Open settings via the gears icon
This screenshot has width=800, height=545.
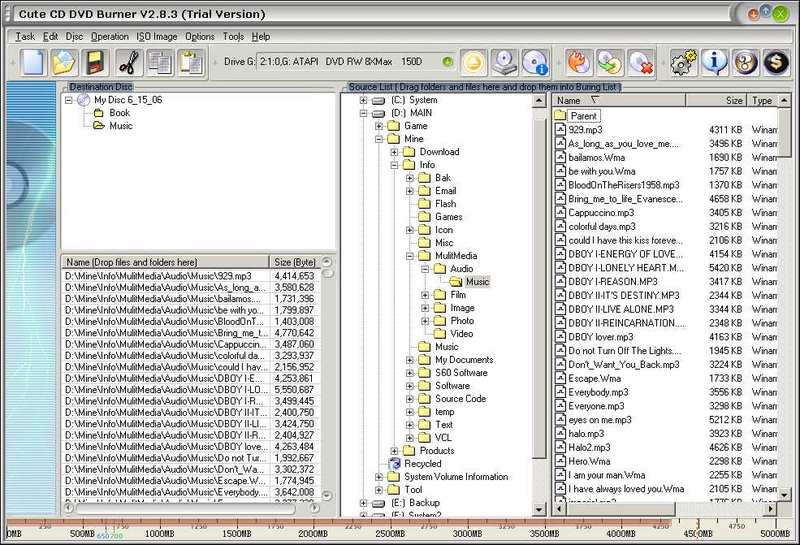[683, 63]
